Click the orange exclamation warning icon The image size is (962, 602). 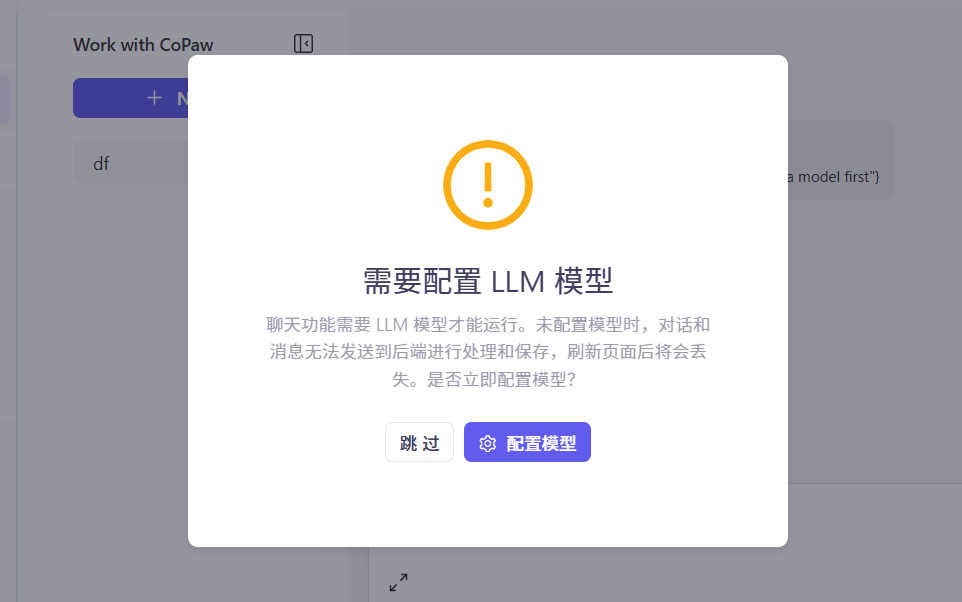click(x=488, y=185)
